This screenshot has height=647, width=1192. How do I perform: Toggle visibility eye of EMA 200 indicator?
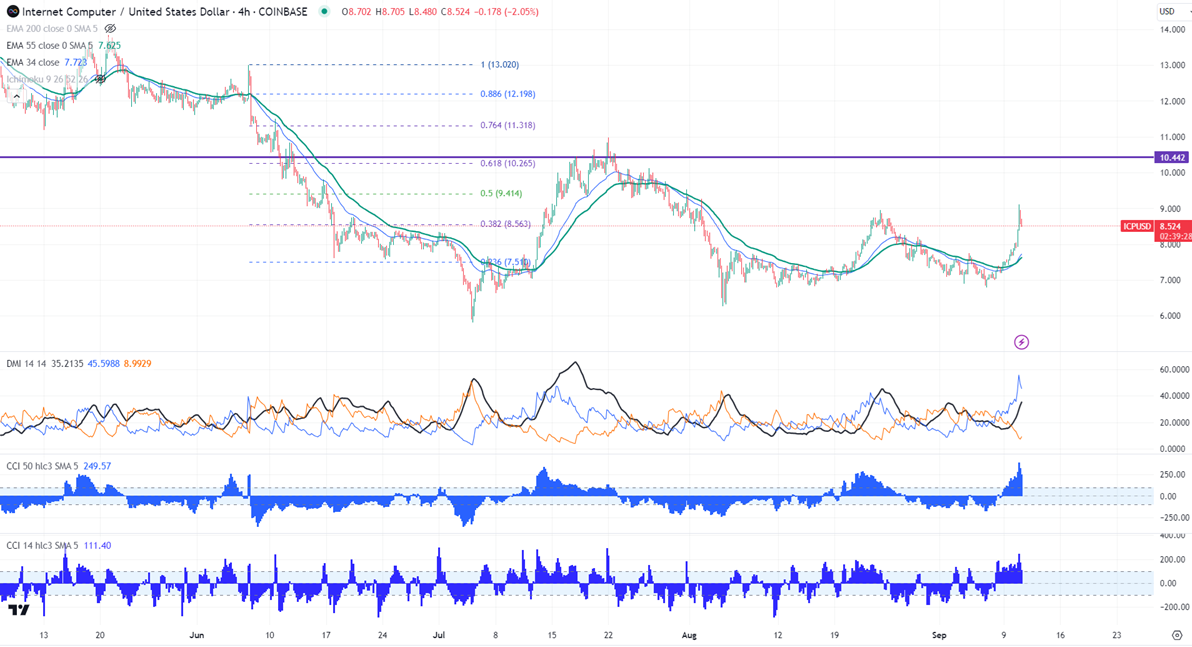111,28
